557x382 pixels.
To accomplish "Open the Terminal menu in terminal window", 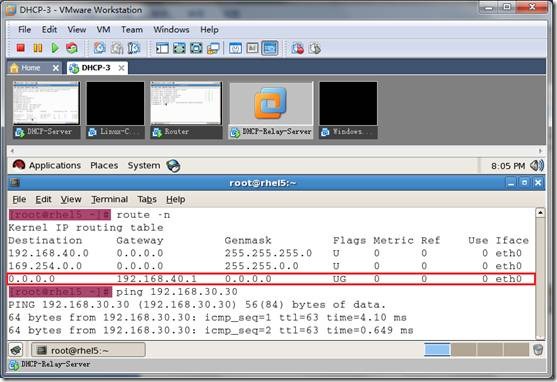I will tap(109, 199).
